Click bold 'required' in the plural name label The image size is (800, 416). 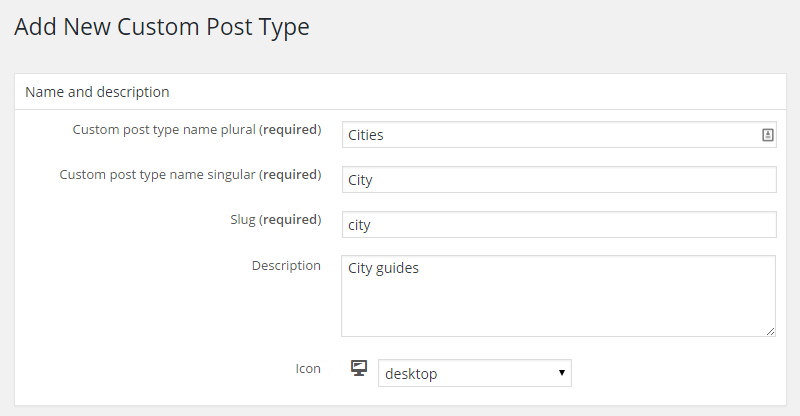pos(290,130)
